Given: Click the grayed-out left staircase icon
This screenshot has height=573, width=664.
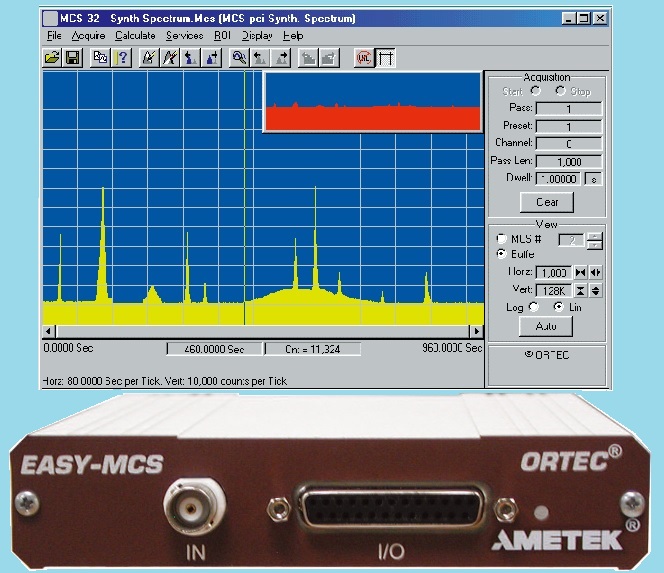Looking at the screenshot, I should [308, 58].
